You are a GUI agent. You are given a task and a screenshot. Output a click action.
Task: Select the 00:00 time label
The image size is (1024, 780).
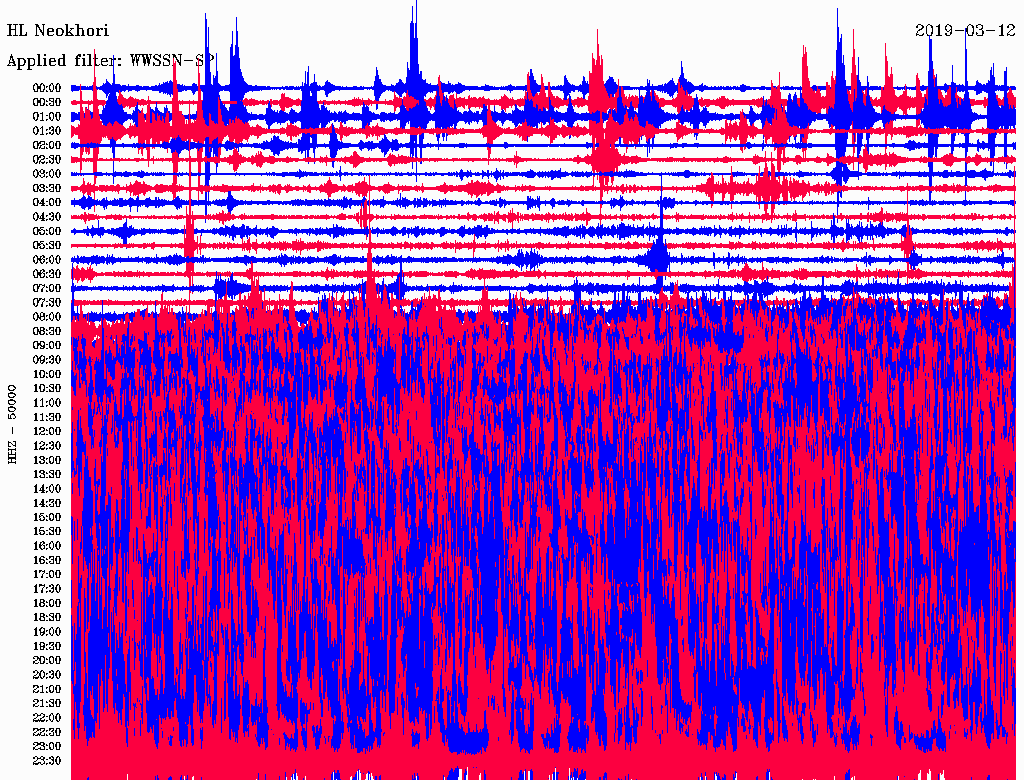click(x=47, y=88)
